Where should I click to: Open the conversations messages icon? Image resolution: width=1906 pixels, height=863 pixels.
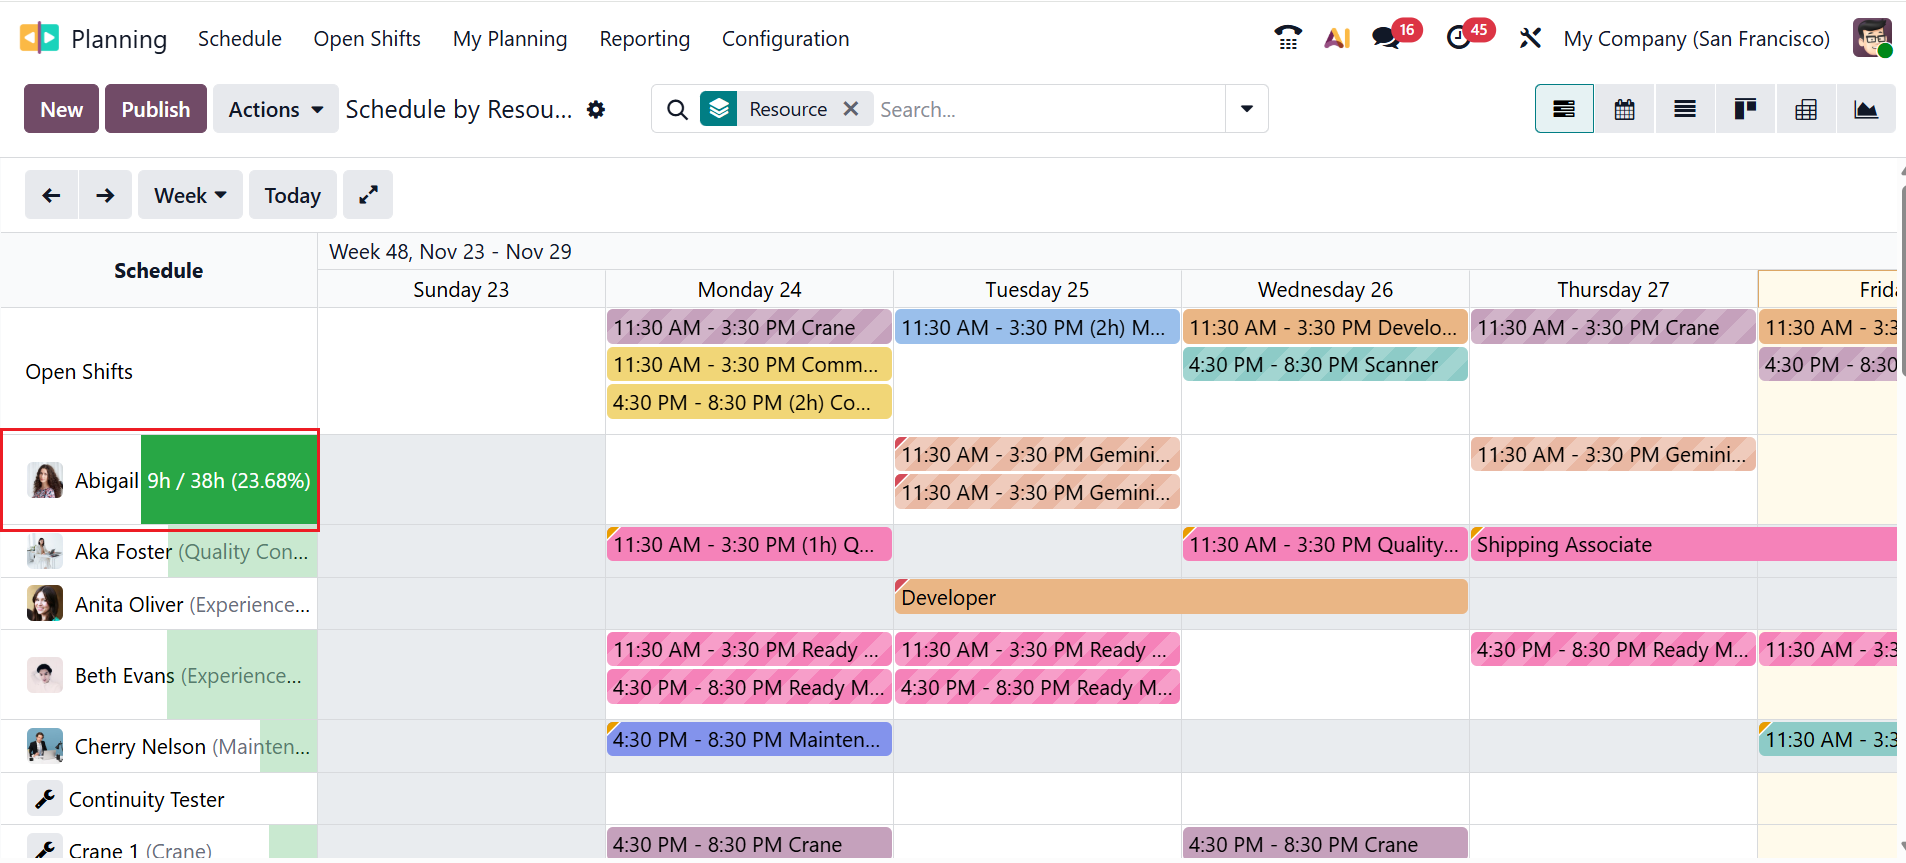1386,38
